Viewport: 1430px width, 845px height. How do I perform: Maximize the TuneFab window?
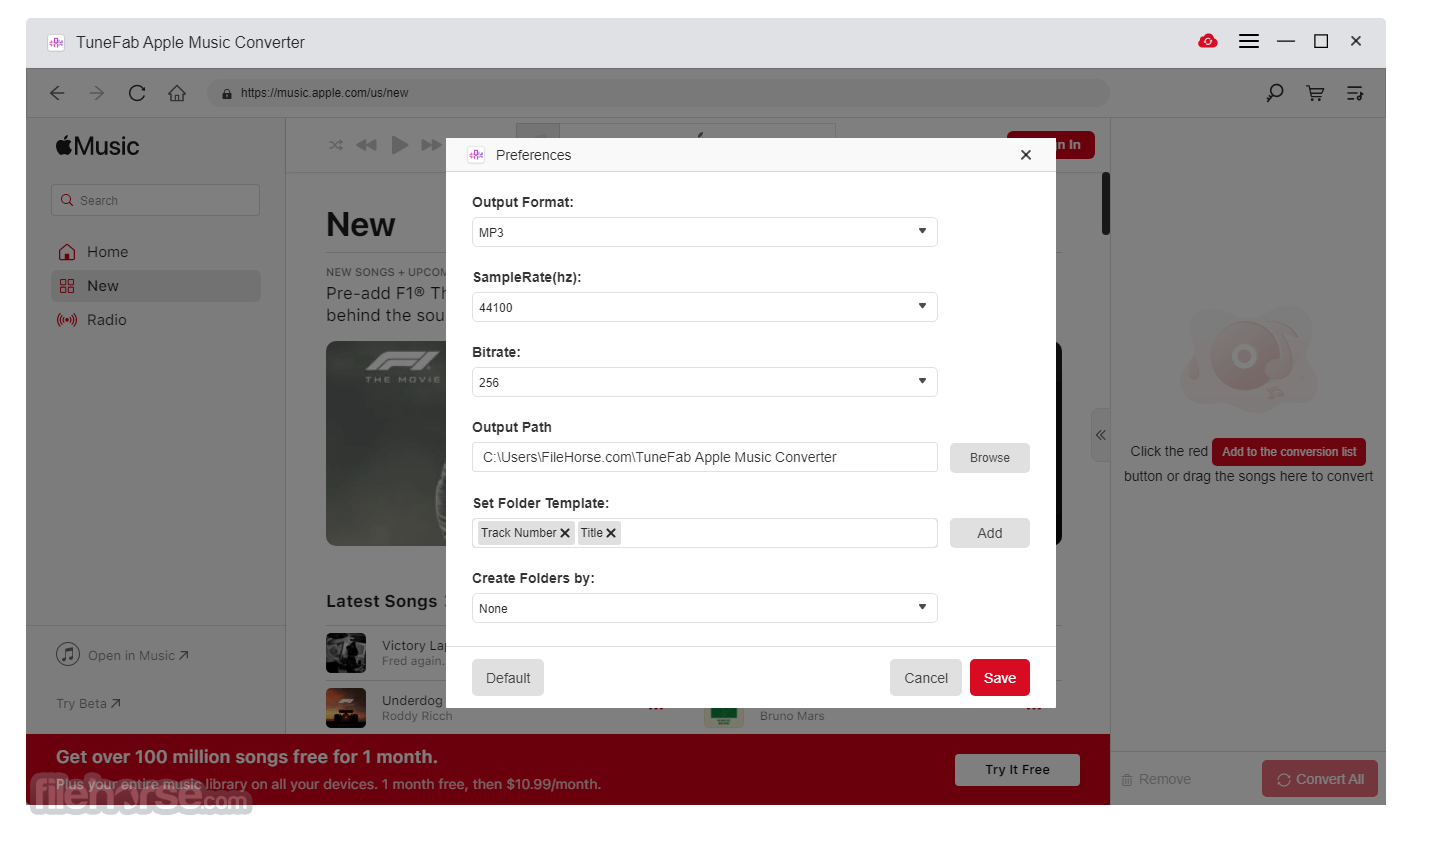pos(1321,41)
